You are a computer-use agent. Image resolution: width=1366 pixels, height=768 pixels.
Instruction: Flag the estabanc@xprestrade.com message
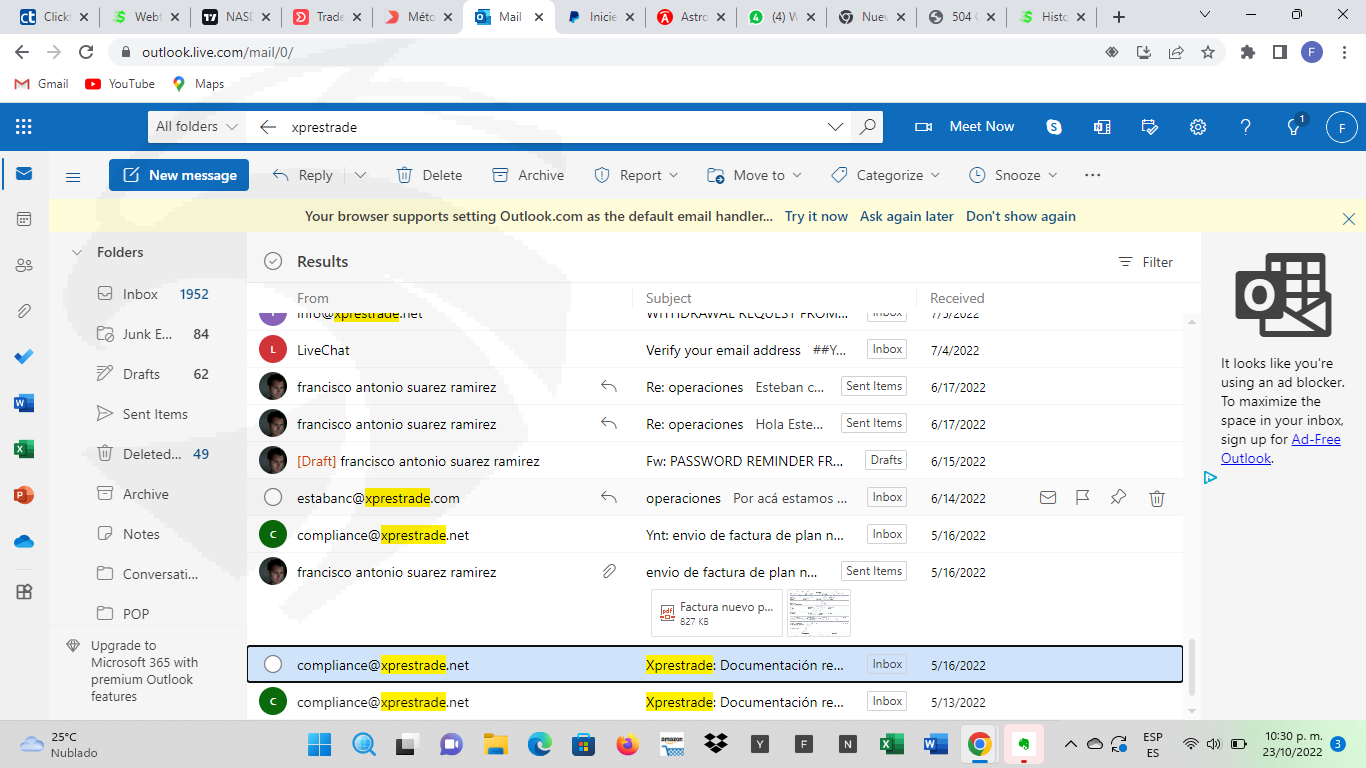click(1082, 498)
